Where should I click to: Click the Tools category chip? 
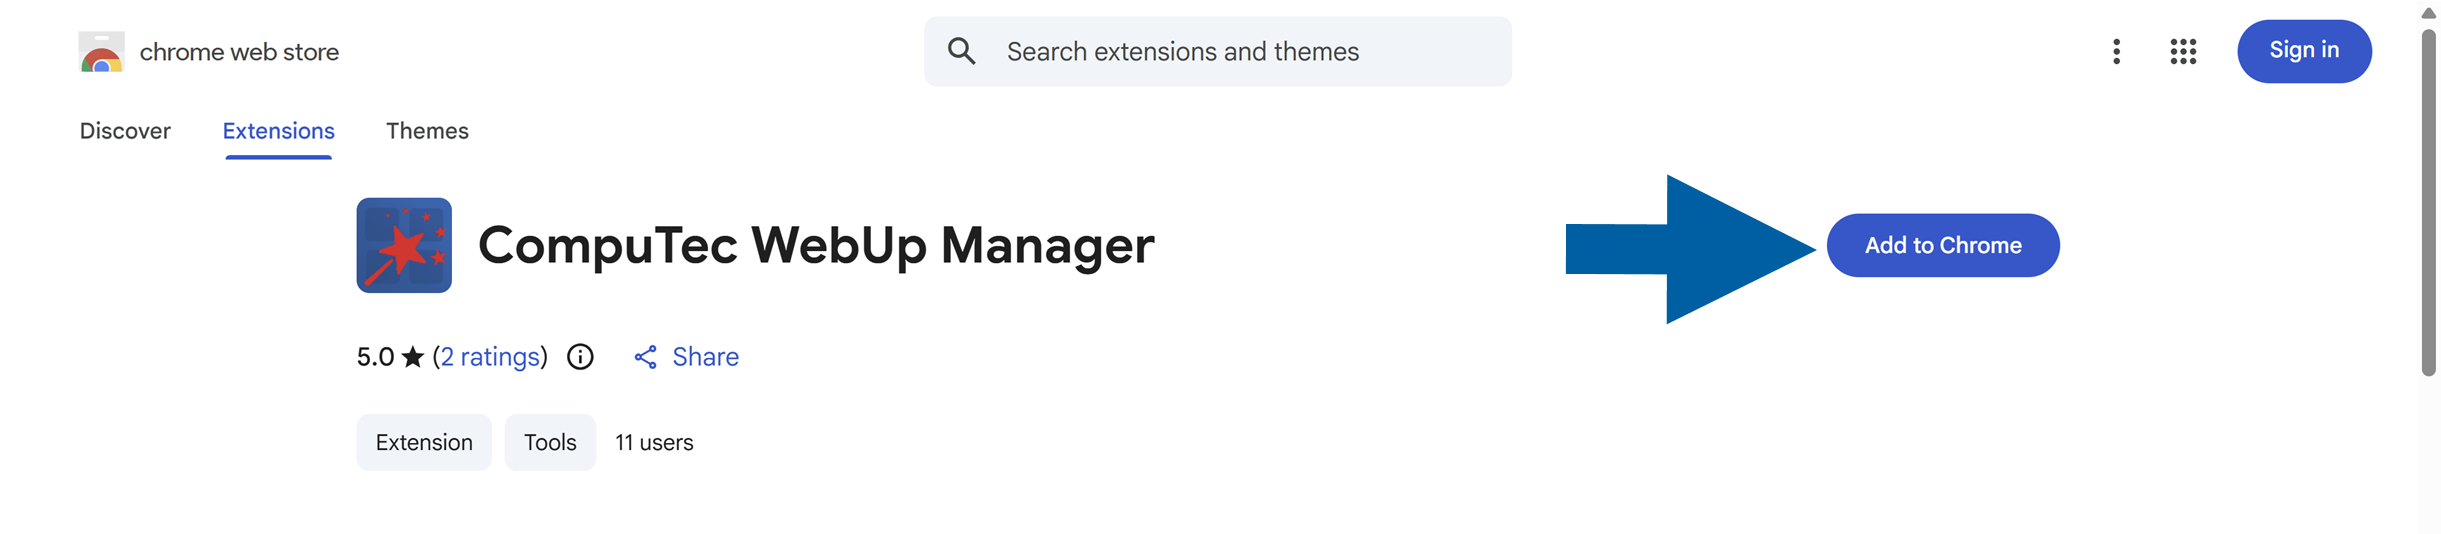click(550, 442)
